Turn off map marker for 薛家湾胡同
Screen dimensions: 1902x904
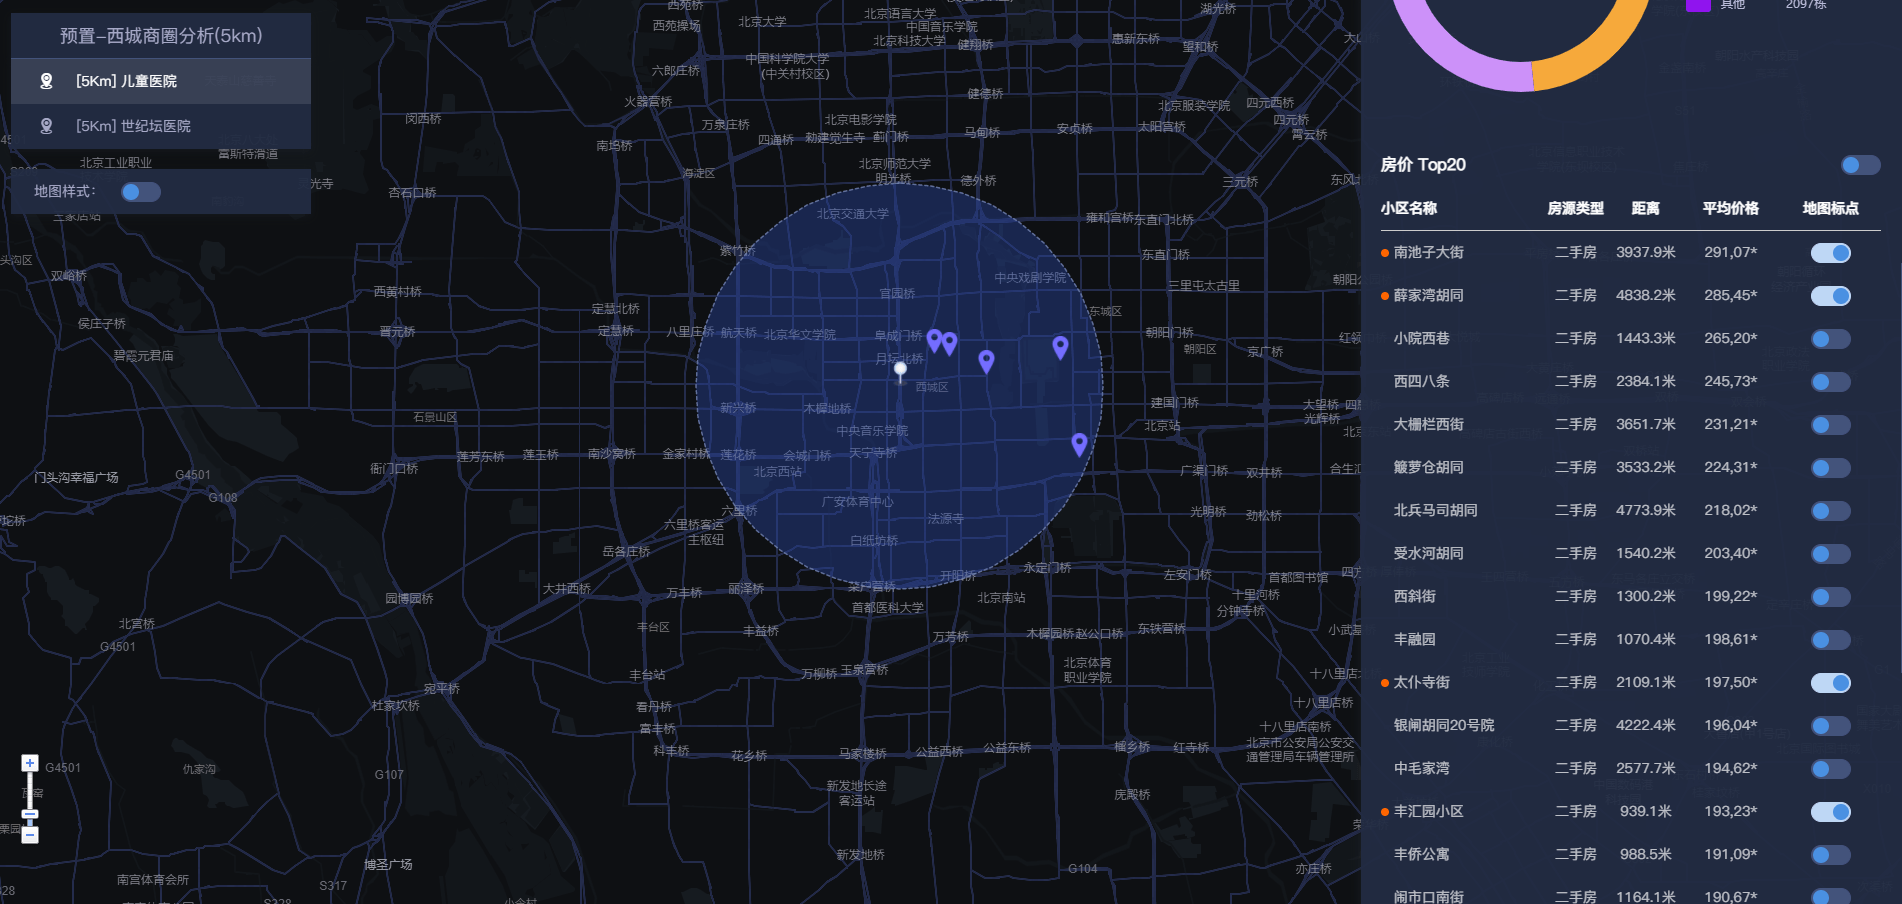point(1830,296)
